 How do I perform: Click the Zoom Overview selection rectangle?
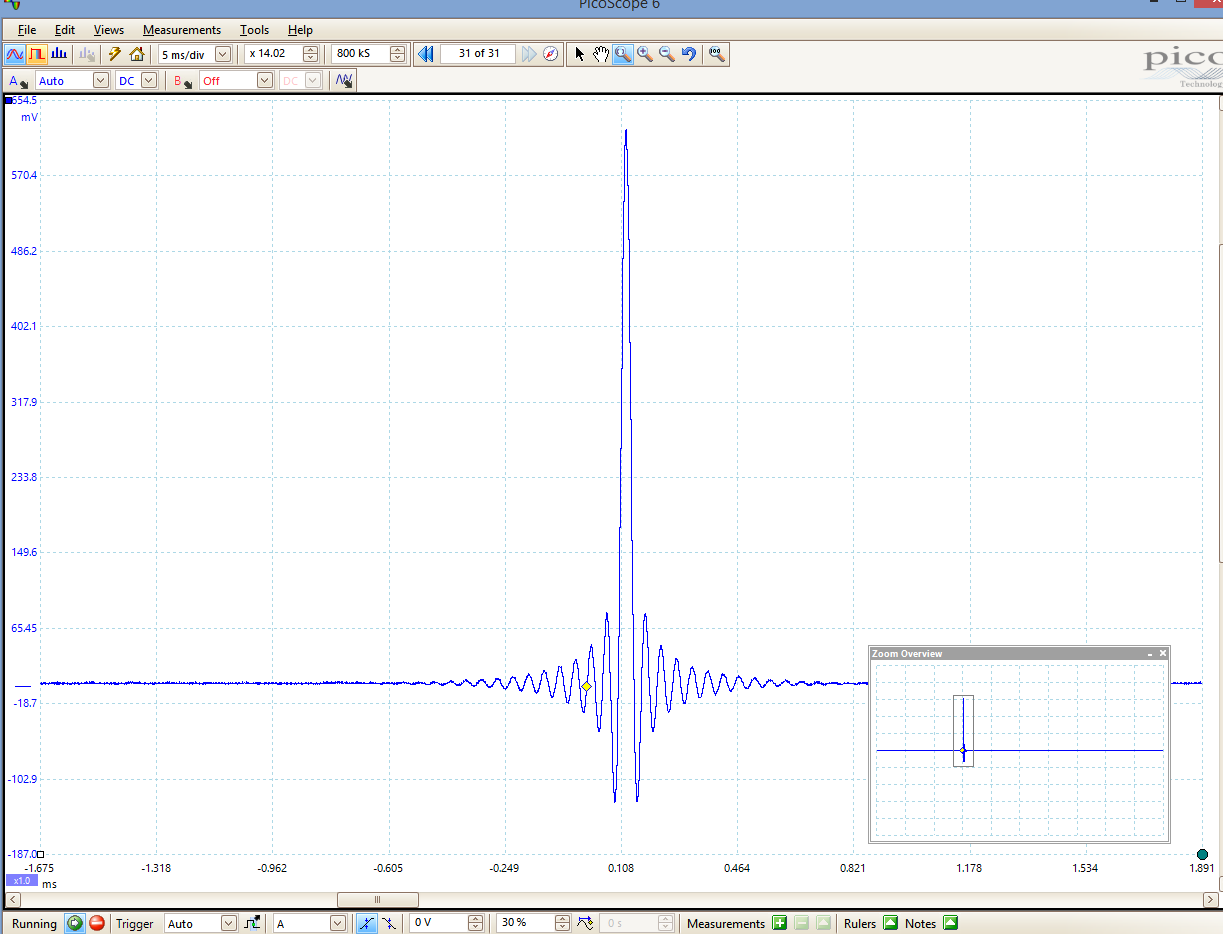point(963,730)
